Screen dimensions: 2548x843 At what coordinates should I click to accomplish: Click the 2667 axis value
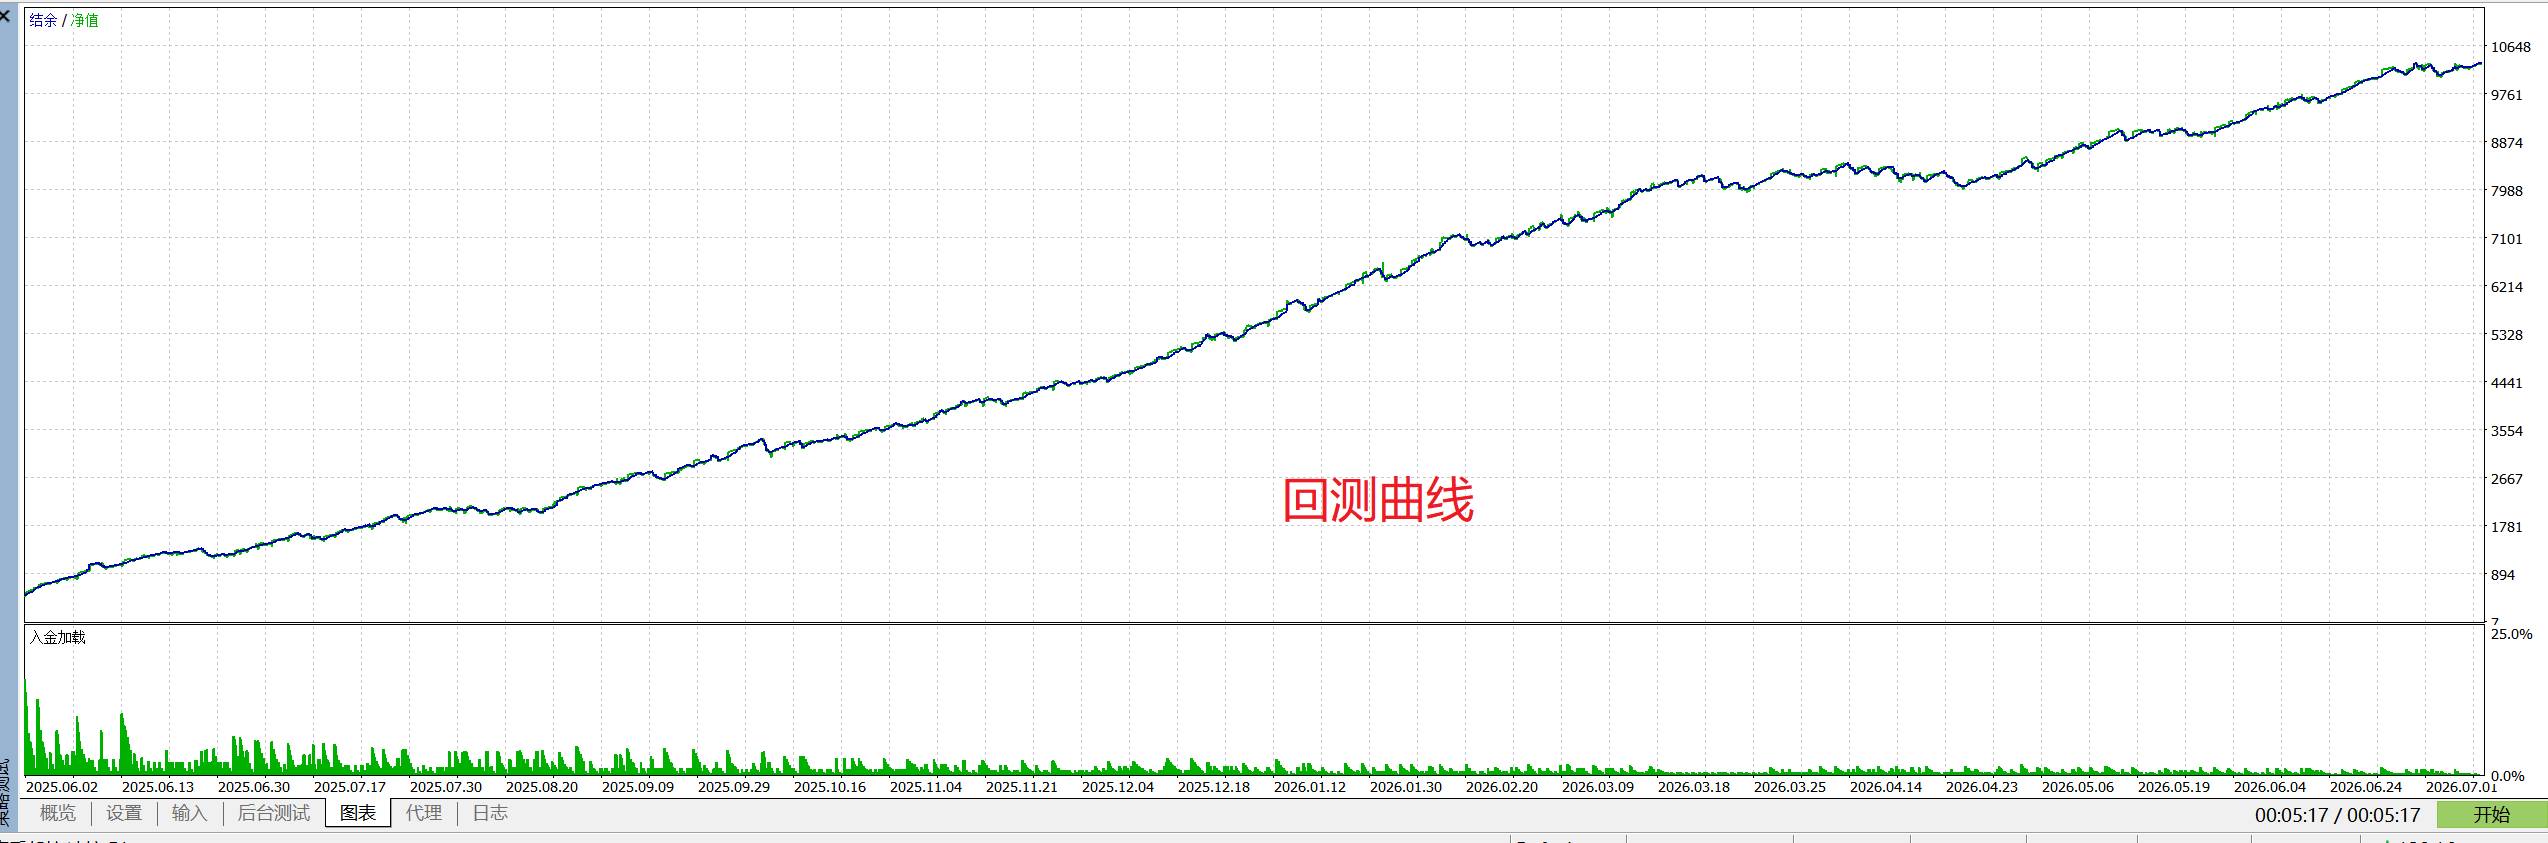2507,479
